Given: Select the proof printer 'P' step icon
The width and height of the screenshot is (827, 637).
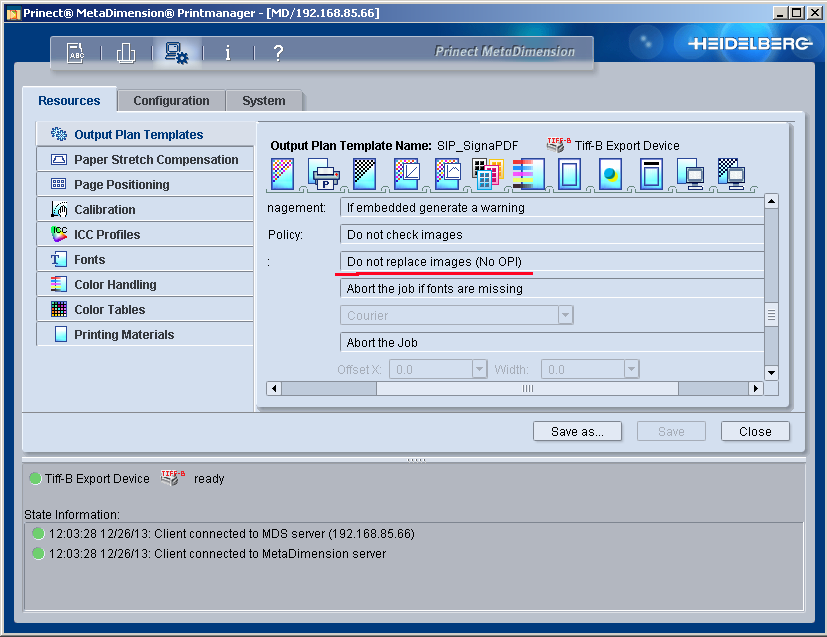Looking at the screenshot, I should (x=323, y=176).
